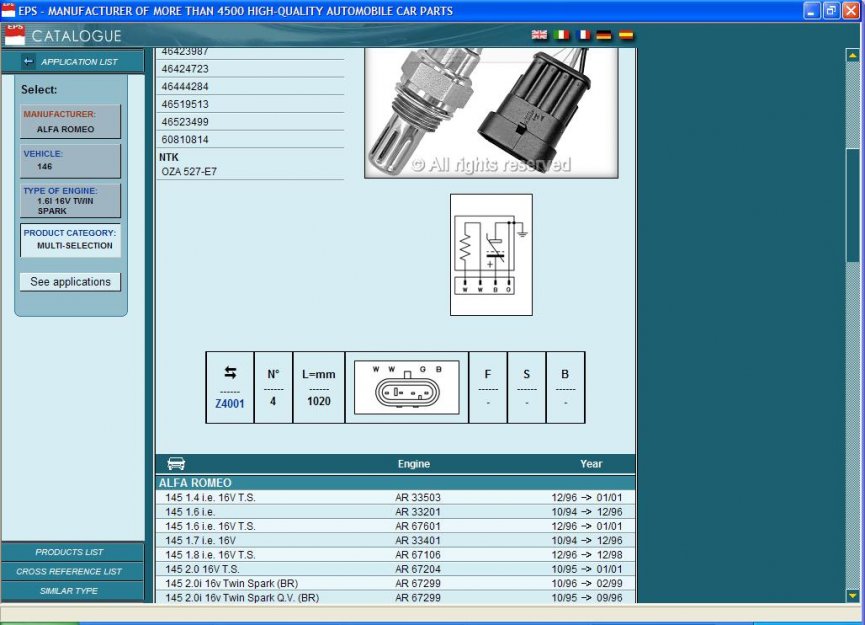865x625 pixels.
Task: Open the Z4001 interchange link
Action: [230, 404]
